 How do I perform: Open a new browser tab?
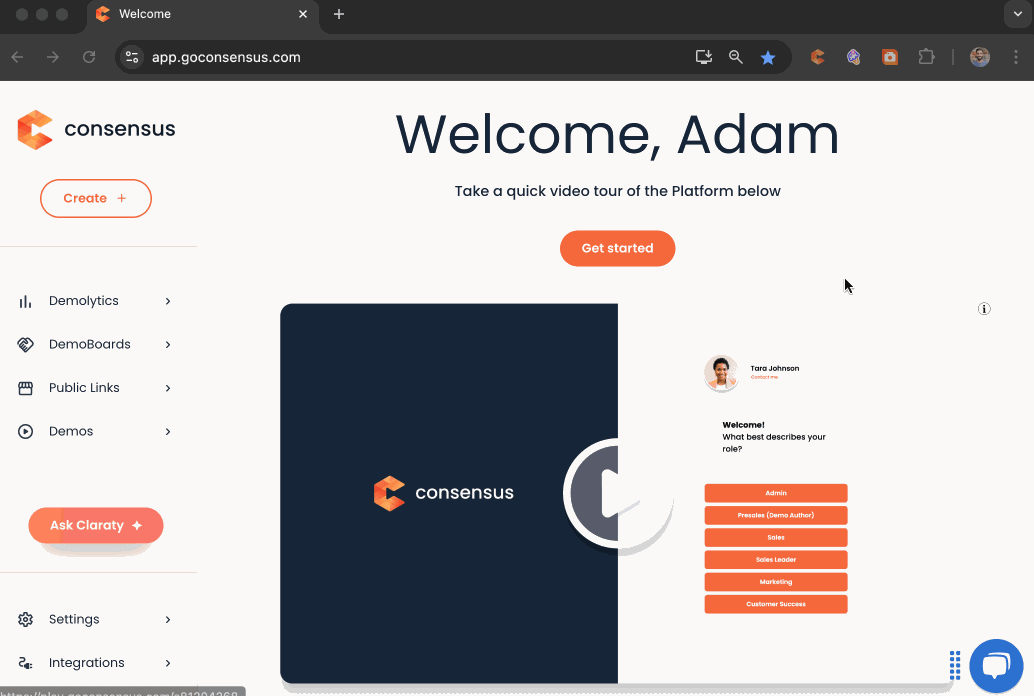pos(339,14)
